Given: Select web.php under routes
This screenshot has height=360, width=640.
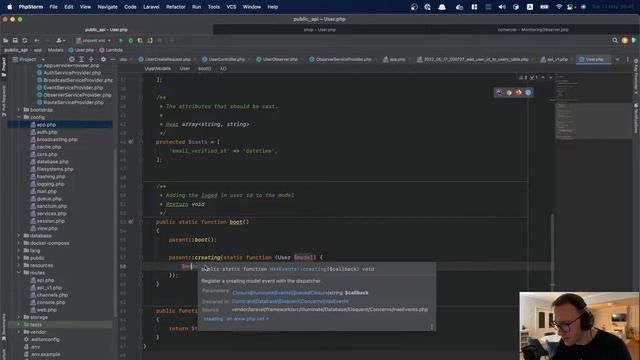Looking at the screenshot, I should [47, 310].
